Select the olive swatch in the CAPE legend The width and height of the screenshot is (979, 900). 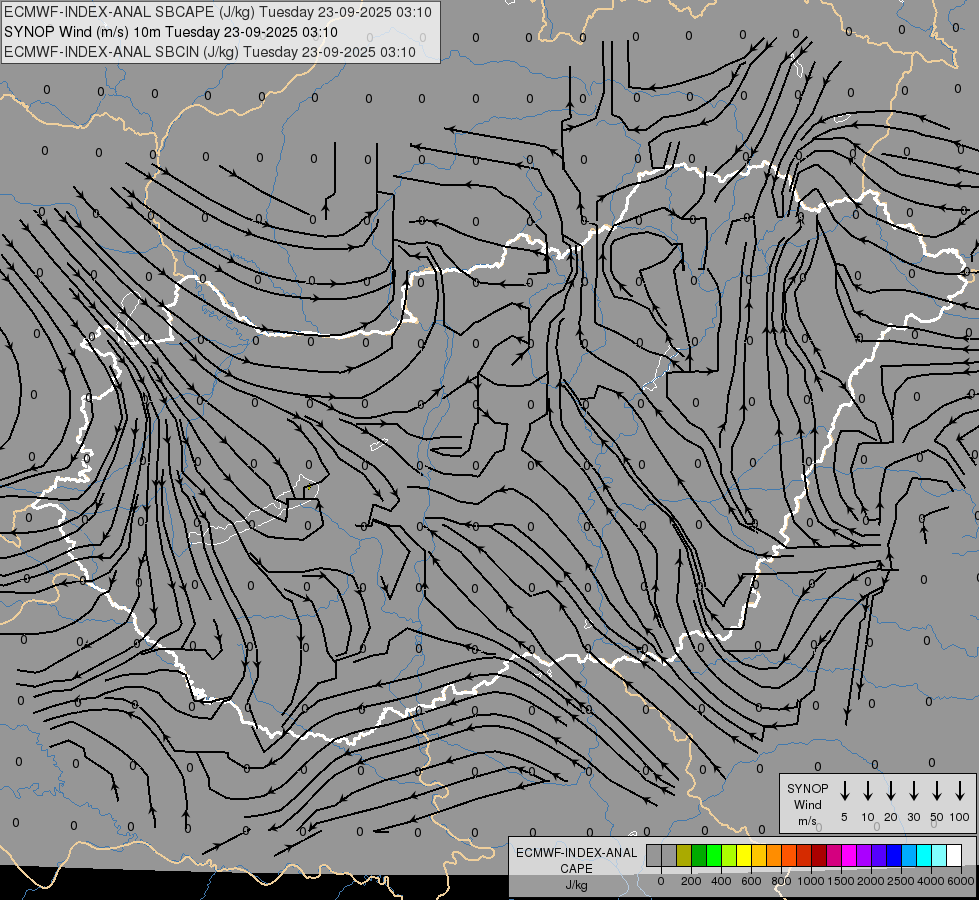pyautogui.click(x=684, y=855)
